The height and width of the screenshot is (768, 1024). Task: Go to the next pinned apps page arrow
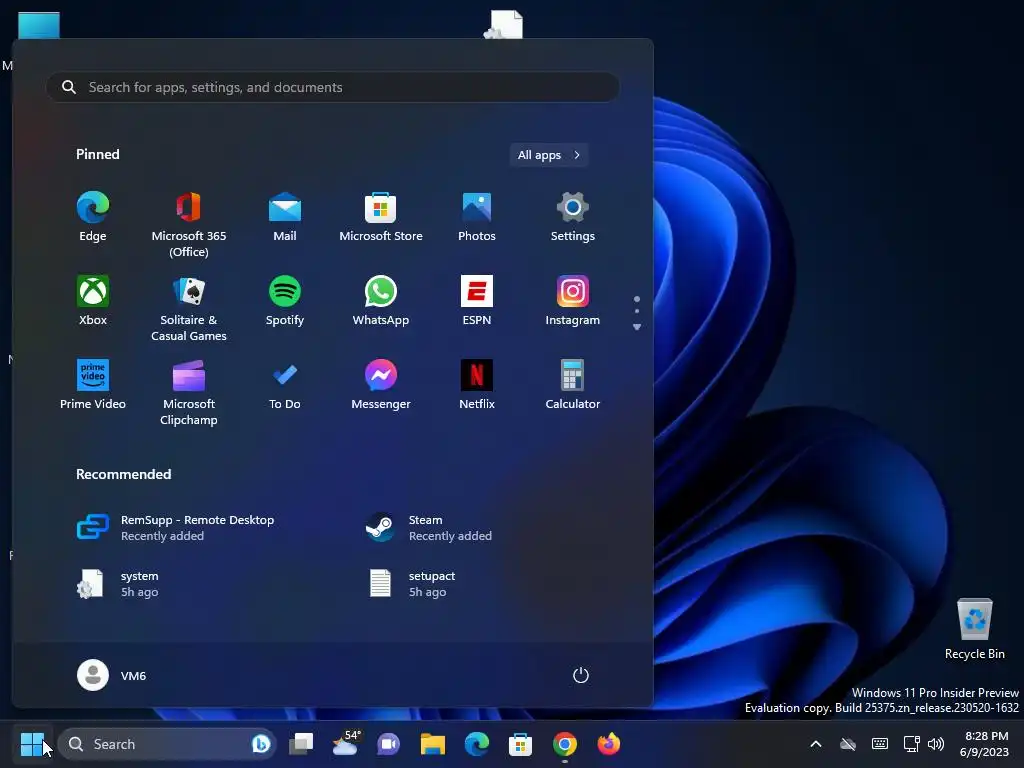(x=637, y=327)
